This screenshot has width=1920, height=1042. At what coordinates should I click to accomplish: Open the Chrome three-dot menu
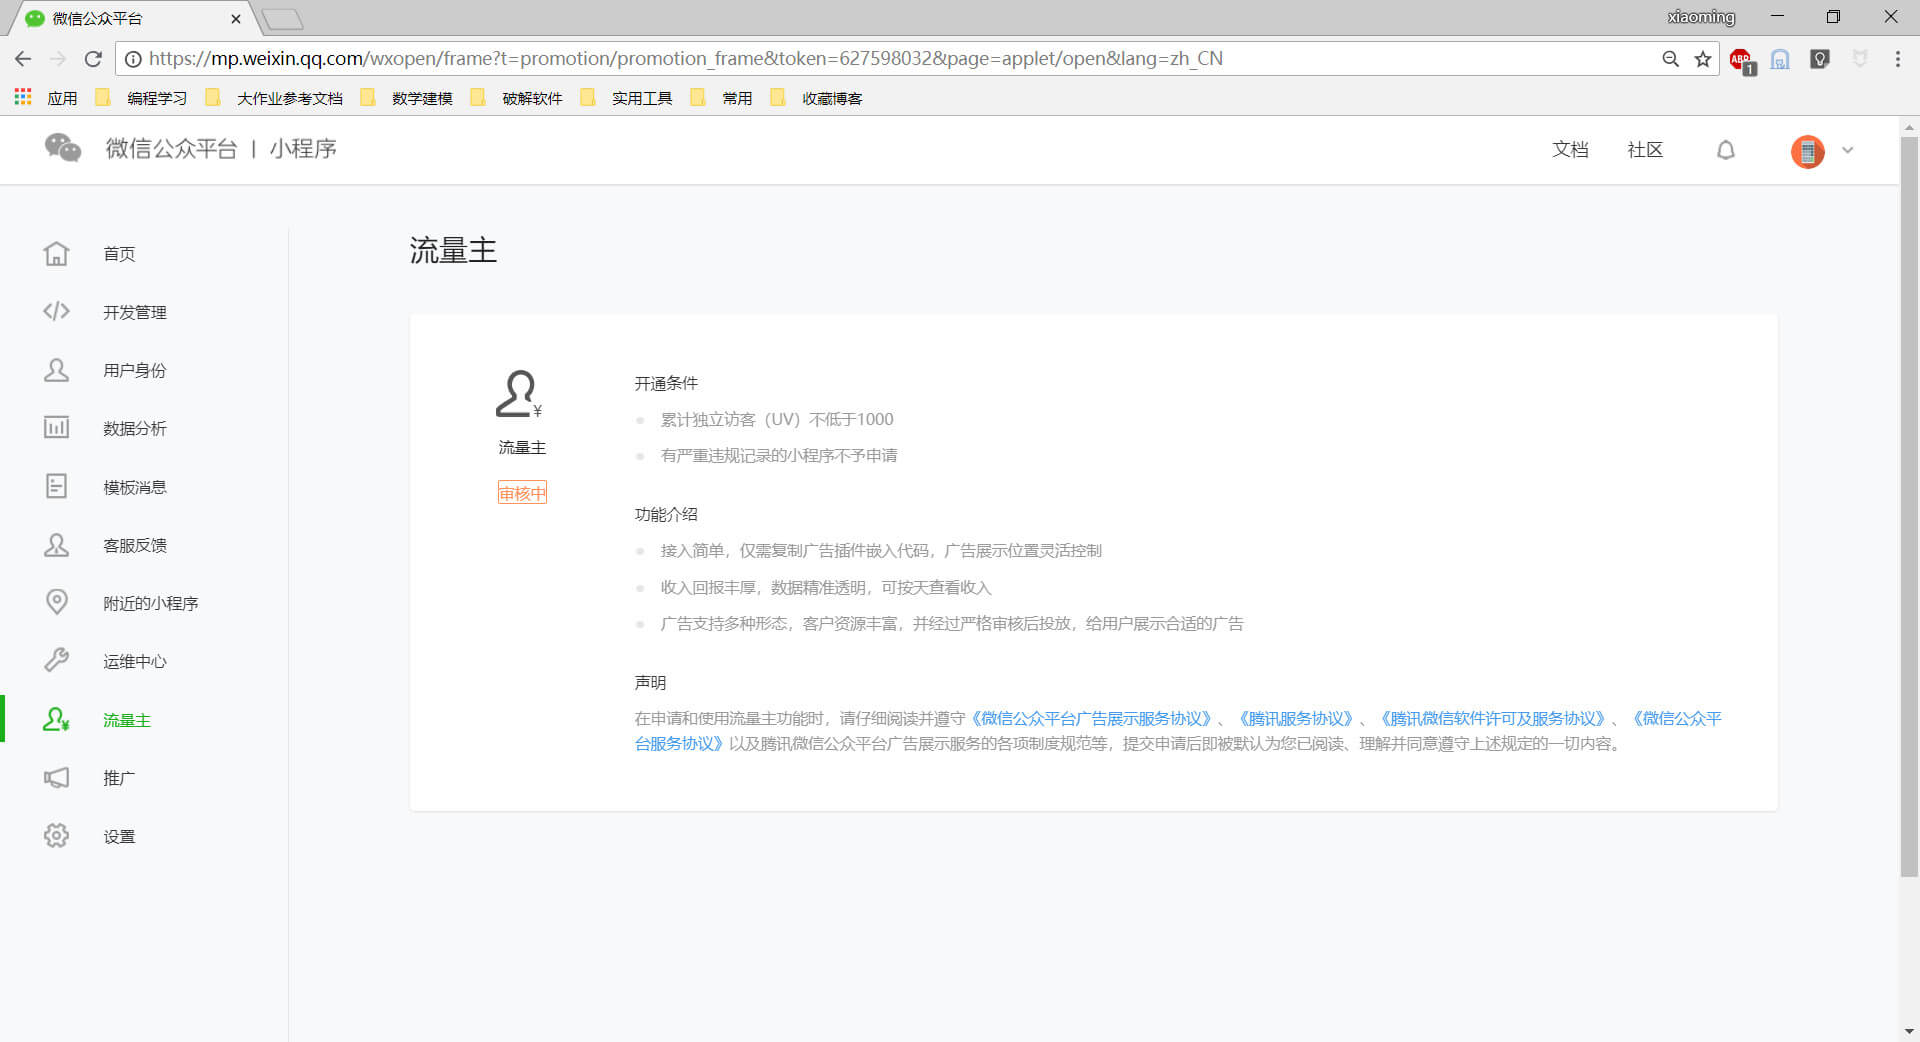point(1897,59)
